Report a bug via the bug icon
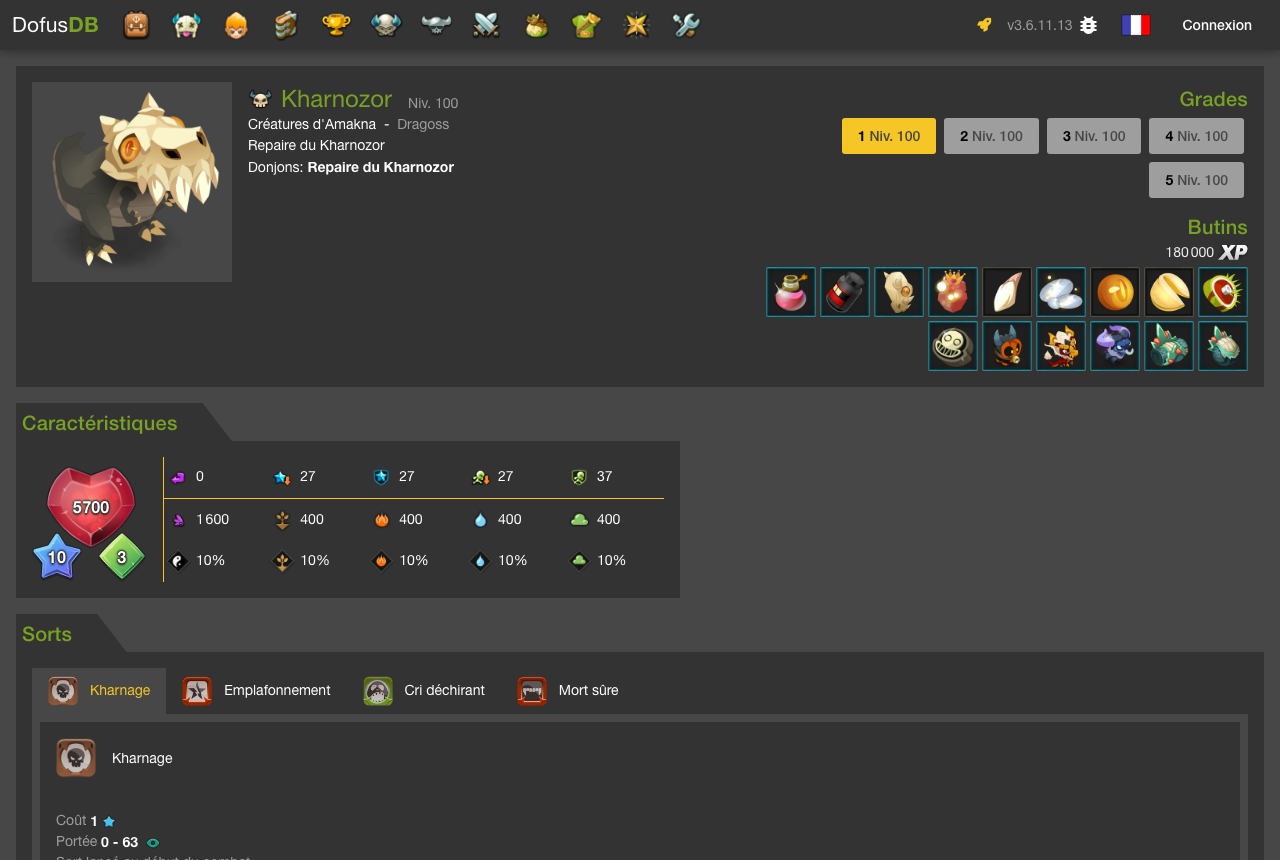1280x860 pixels. point(1089,25)
